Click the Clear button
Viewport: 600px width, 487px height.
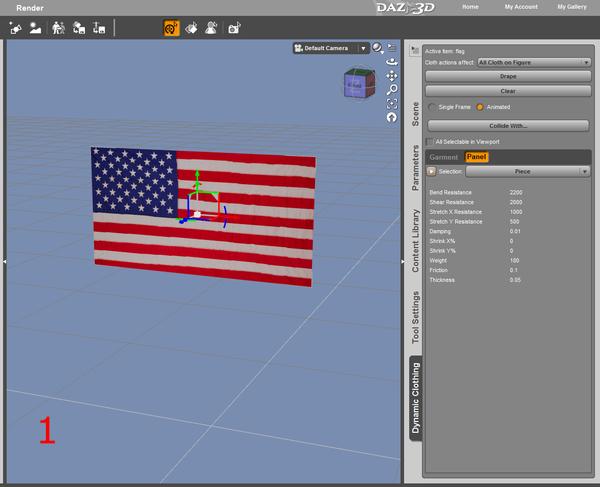tap(508, 91)
